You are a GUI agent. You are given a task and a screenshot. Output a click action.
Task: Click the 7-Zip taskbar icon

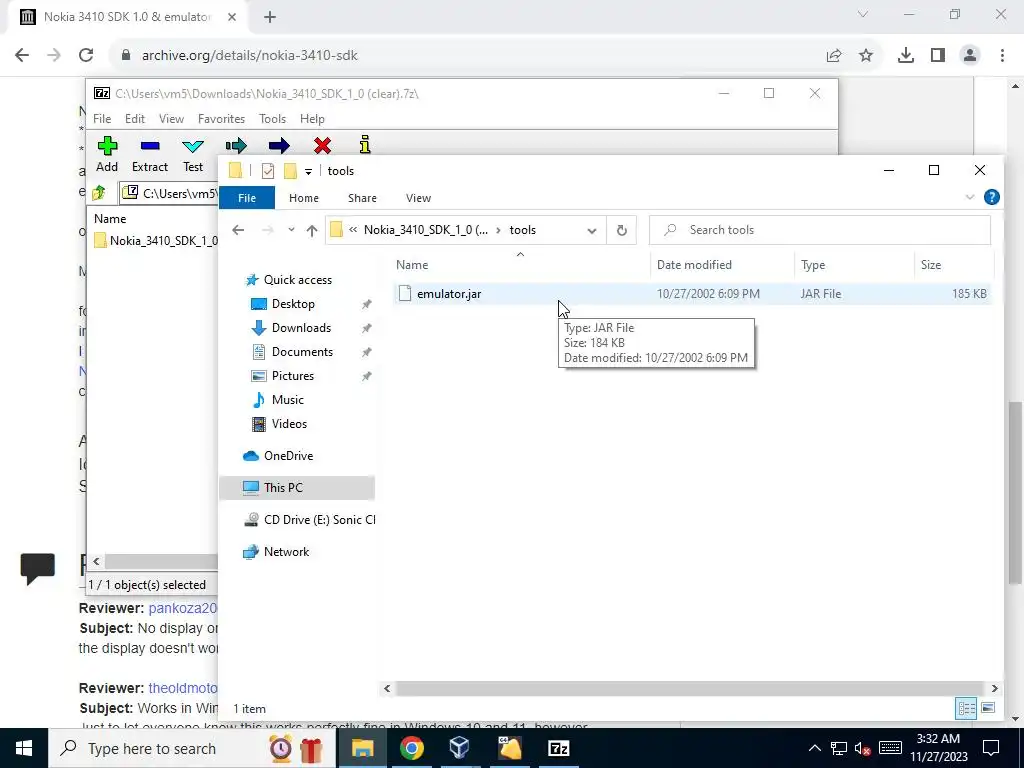[x=558, y=748]
